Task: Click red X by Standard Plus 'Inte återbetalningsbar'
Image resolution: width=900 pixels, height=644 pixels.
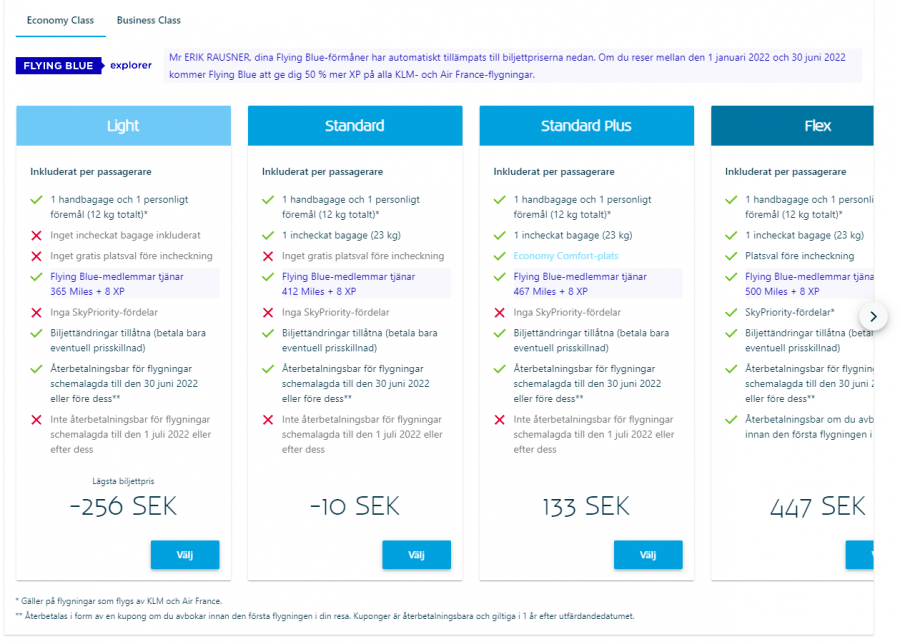Action: [500, 420]
